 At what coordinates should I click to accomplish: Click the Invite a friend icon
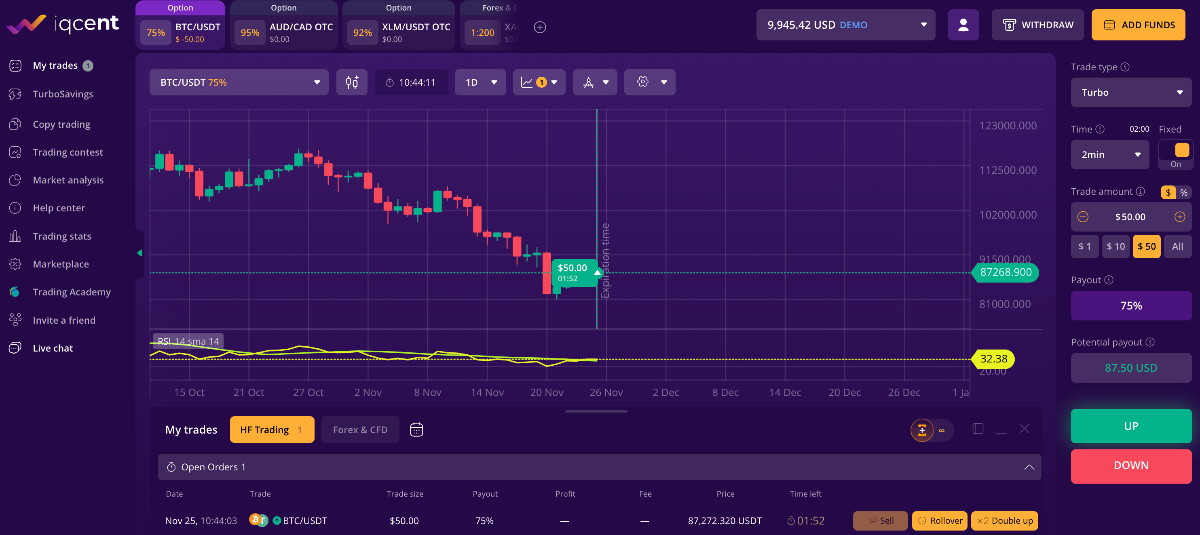(15, 320)
